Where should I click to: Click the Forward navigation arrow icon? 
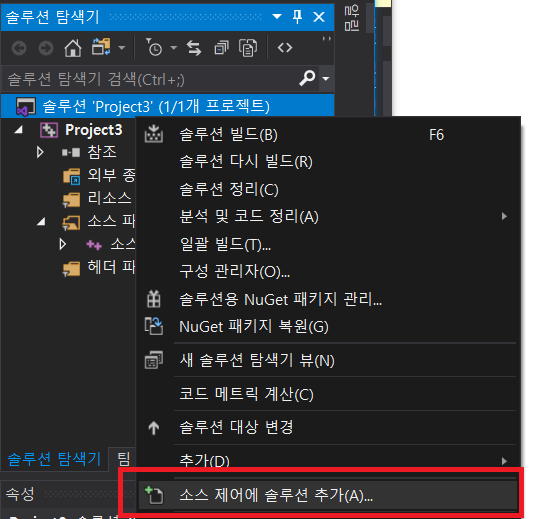(x=46, y=48)
